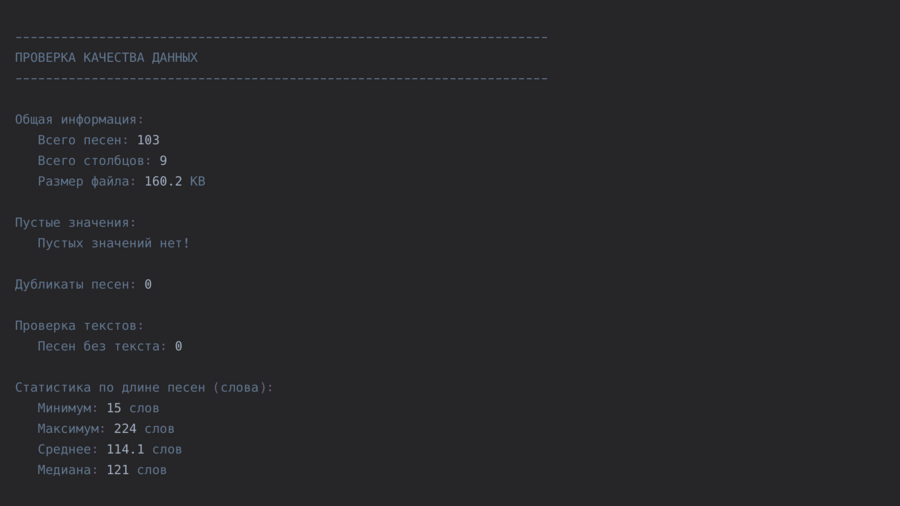
Task: Click the maximum value 224
Action: pyautogui.click(x=125, y=429)
